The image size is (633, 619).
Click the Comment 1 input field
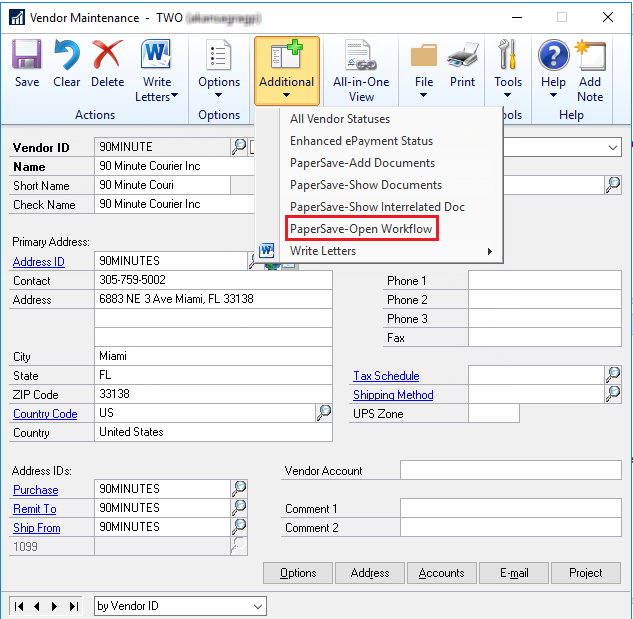(510, 509)
